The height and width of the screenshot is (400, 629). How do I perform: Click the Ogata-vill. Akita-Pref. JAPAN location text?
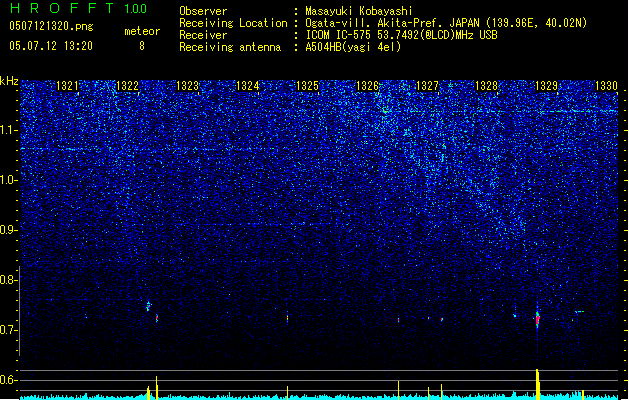392,23
